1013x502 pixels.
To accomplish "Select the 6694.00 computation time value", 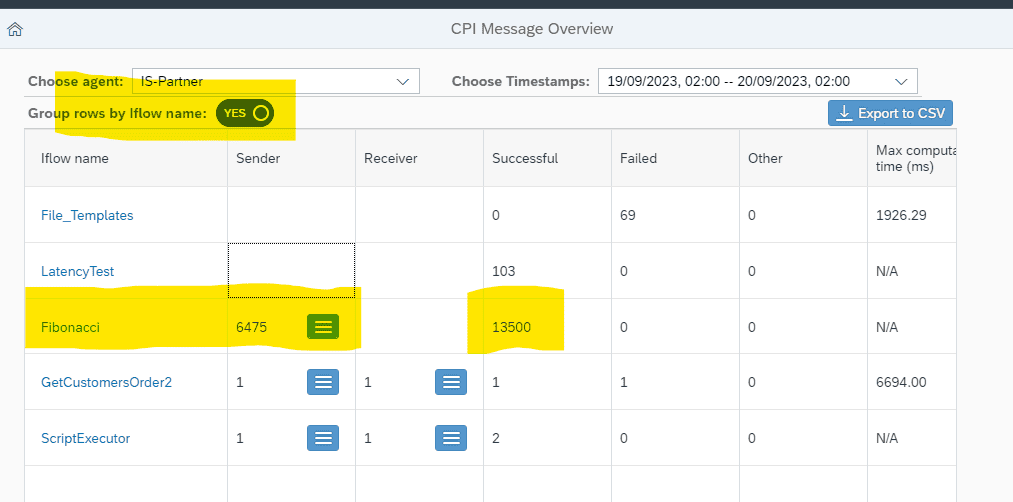I will (x=901, y=382).
